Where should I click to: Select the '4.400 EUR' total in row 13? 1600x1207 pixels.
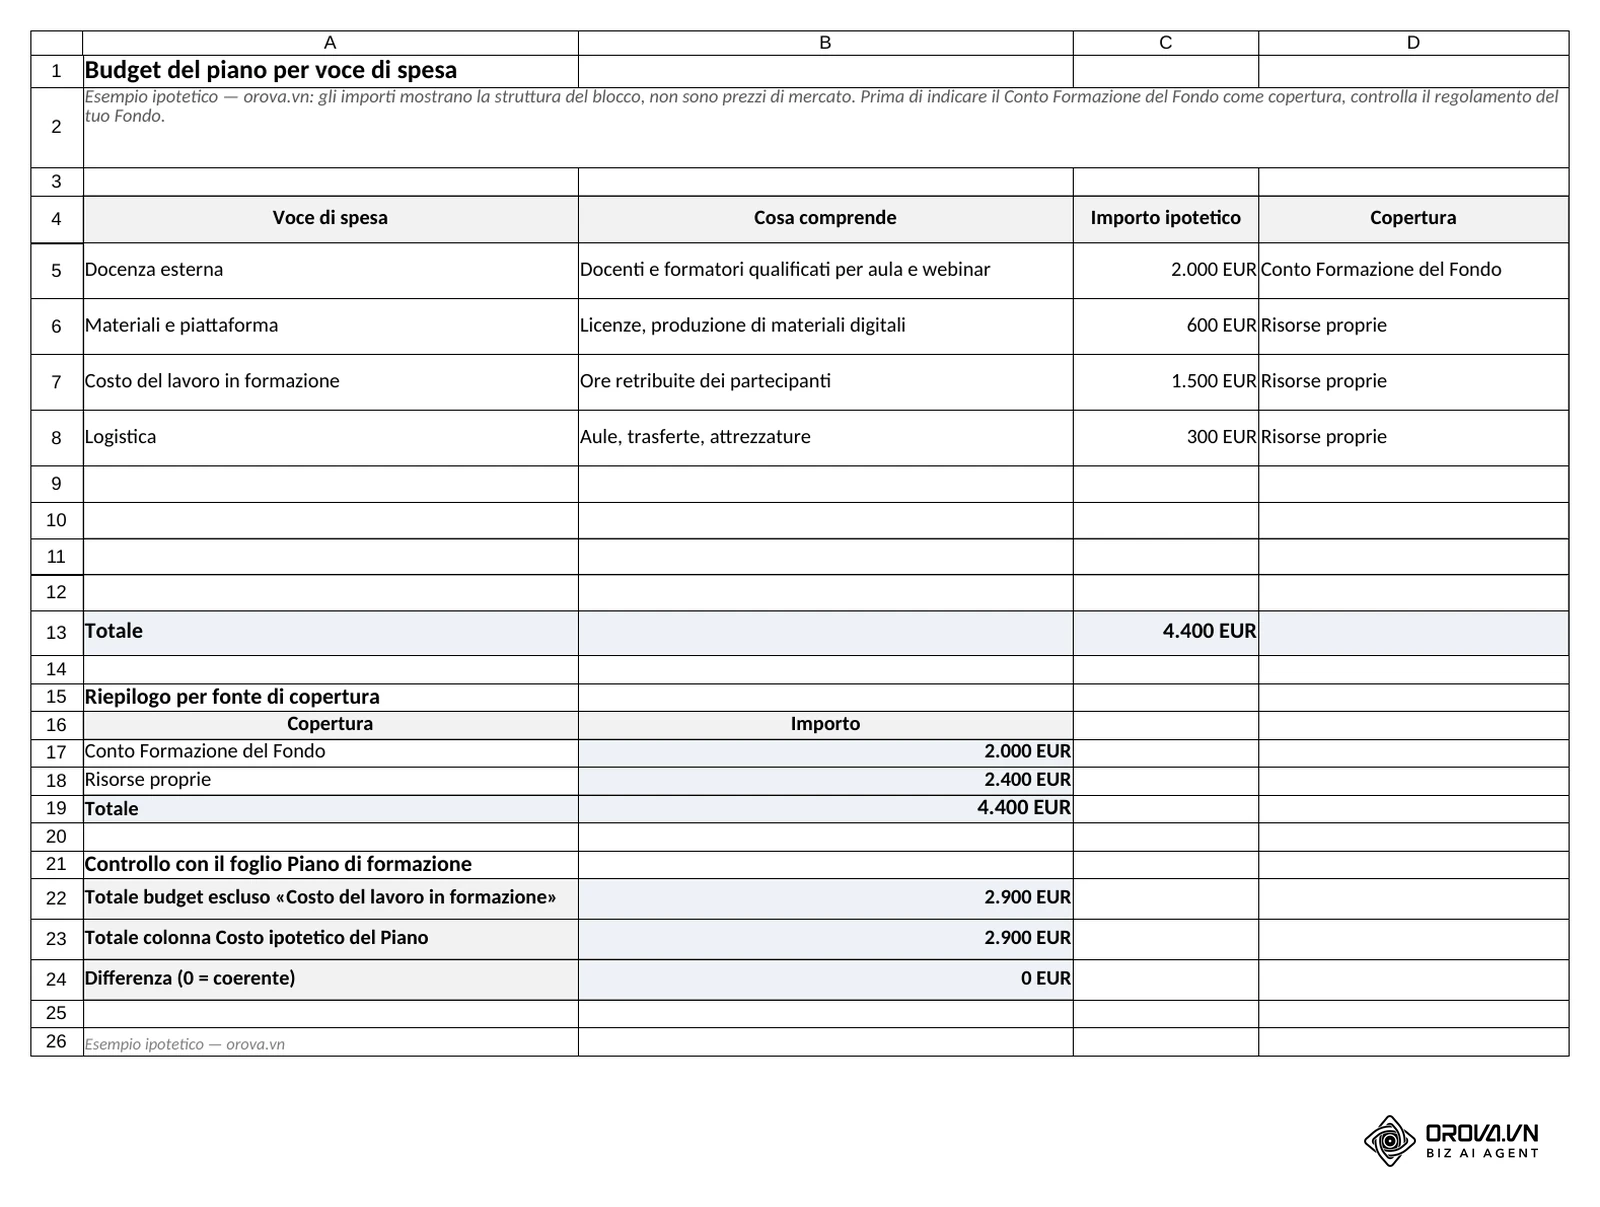click(x=1165, y=632)
